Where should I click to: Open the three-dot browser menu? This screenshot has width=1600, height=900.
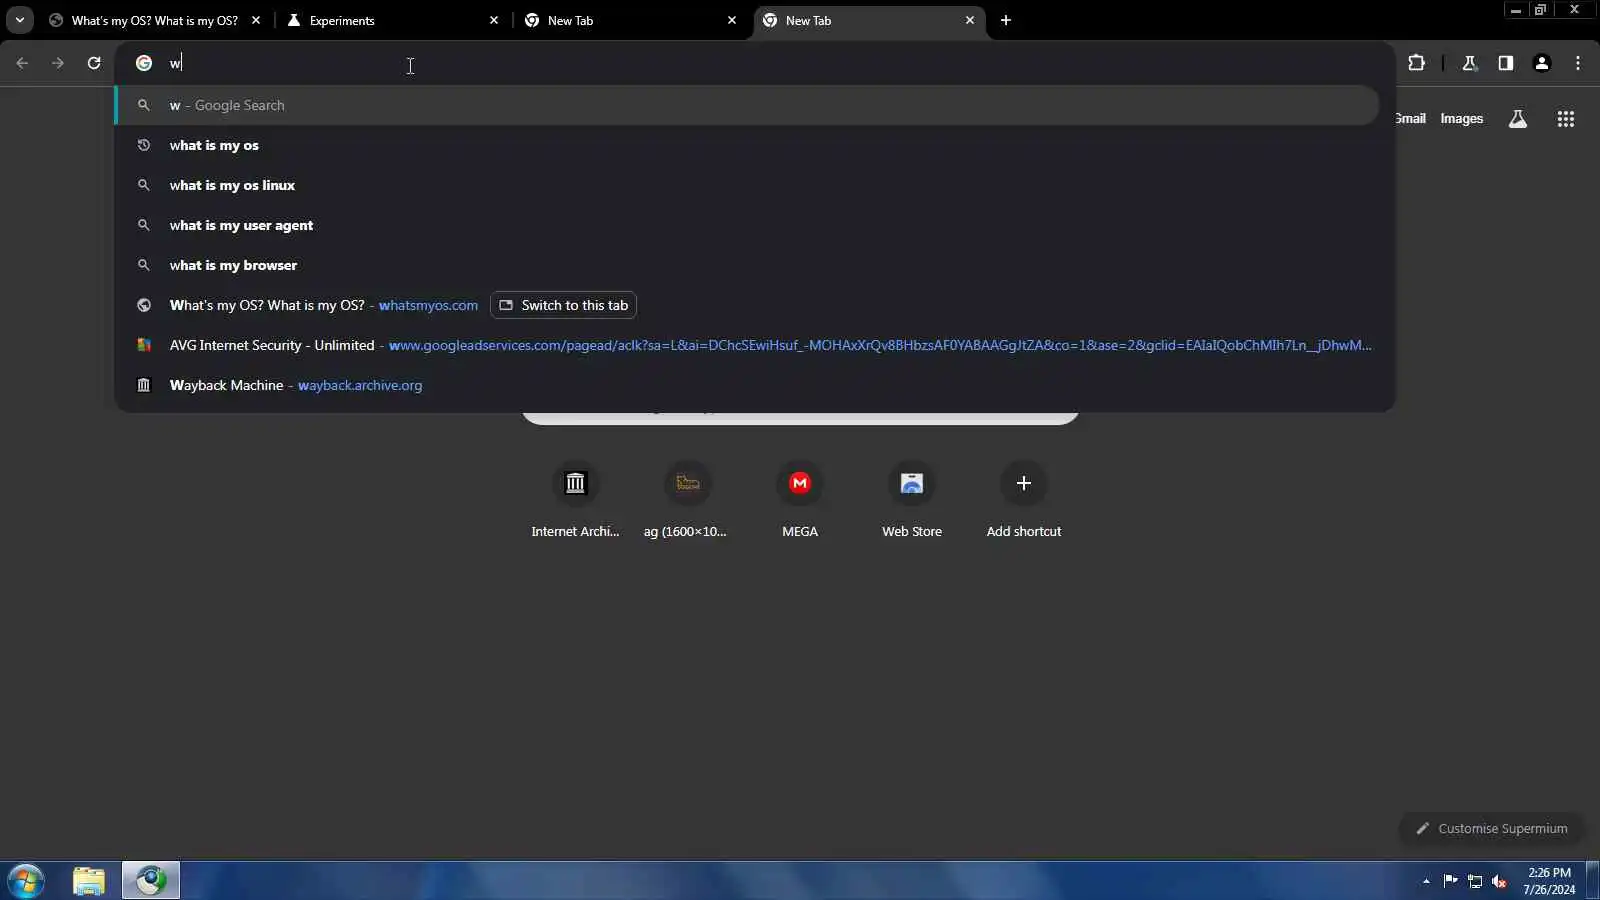[x=1578, y=63]
